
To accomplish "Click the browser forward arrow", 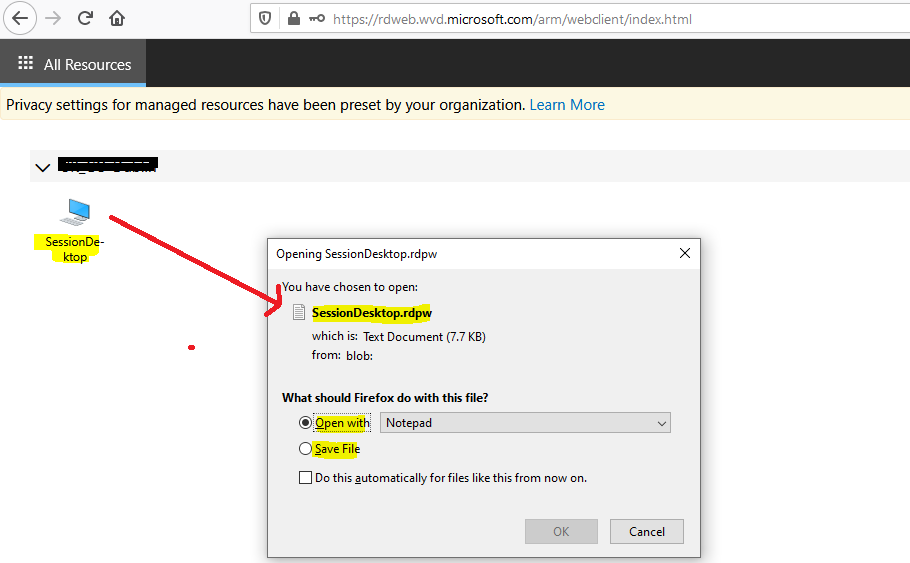I will [53, 19].
